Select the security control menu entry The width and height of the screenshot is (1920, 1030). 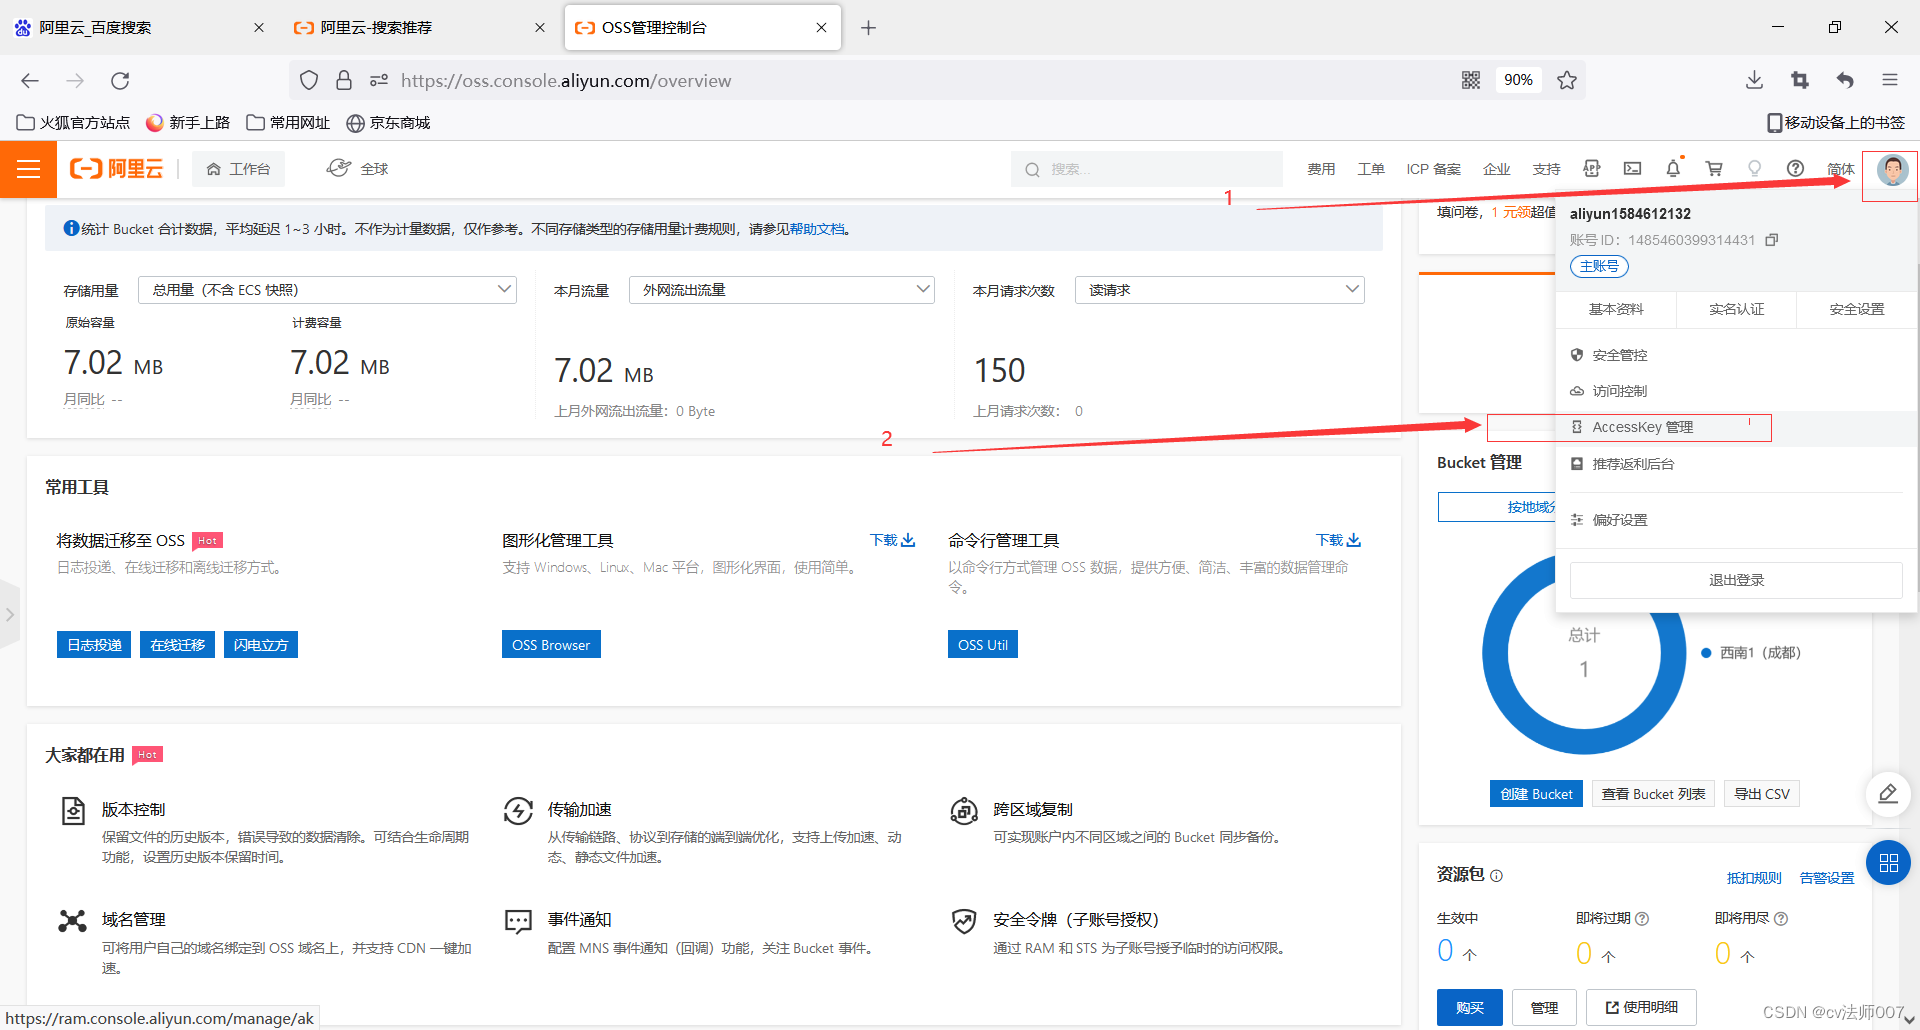pos(1736,355)
